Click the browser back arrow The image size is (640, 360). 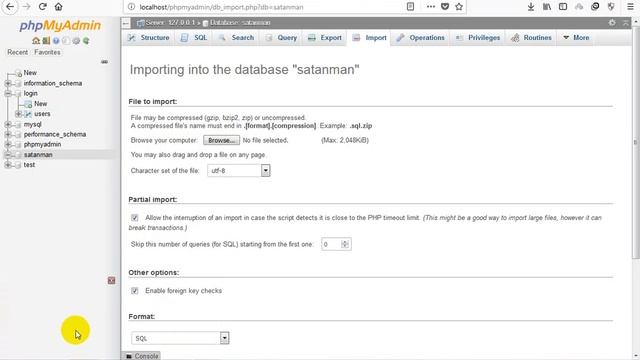tap(10, 7)
